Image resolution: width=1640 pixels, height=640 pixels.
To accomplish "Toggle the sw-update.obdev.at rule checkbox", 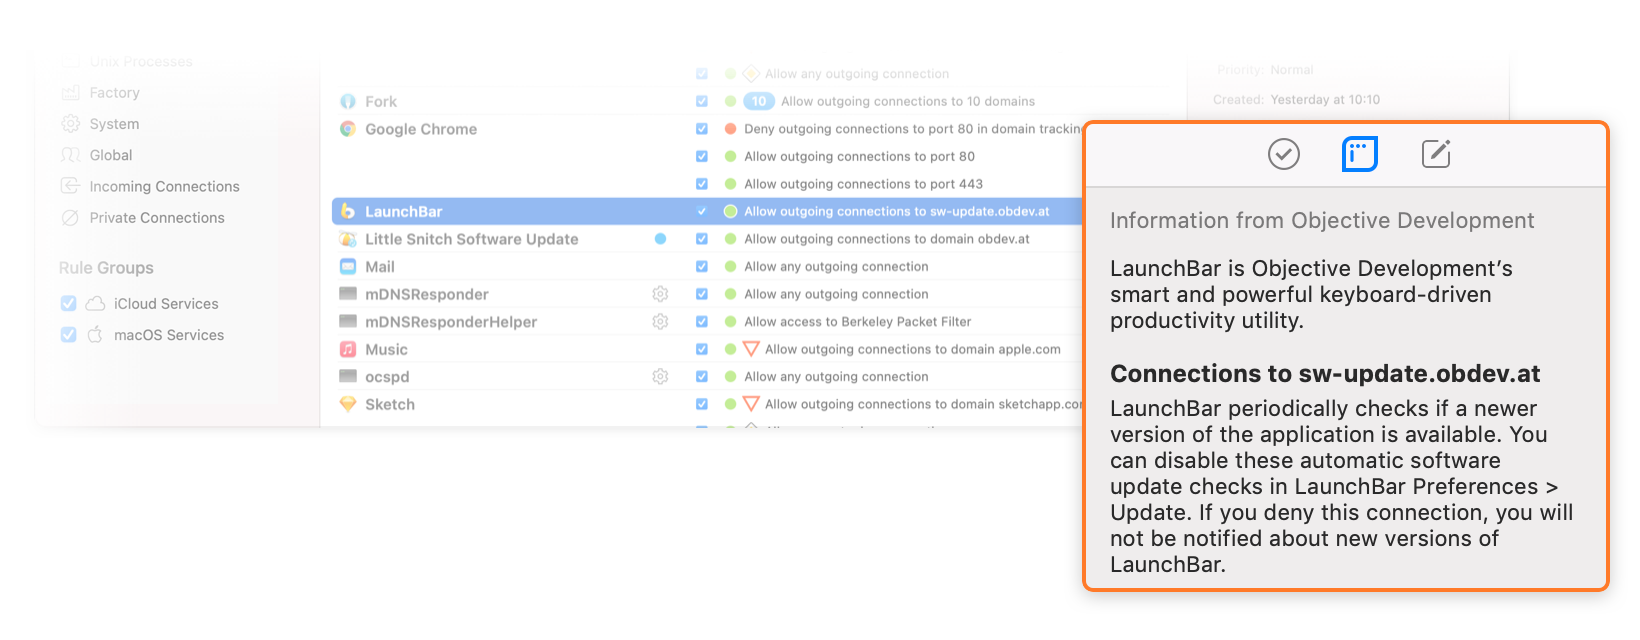I will (x=702, y=211).
